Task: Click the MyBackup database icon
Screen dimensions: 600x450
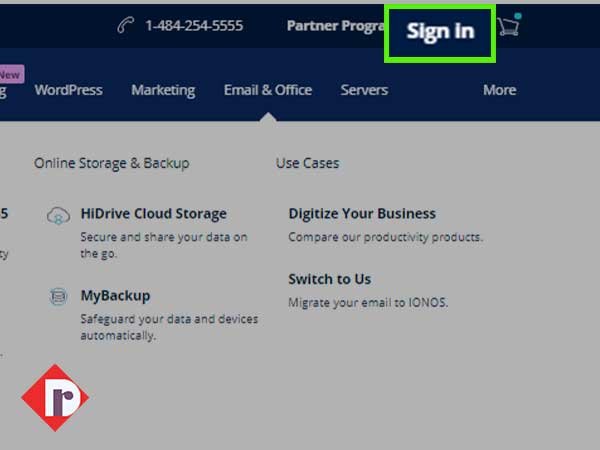Action: 58,297
